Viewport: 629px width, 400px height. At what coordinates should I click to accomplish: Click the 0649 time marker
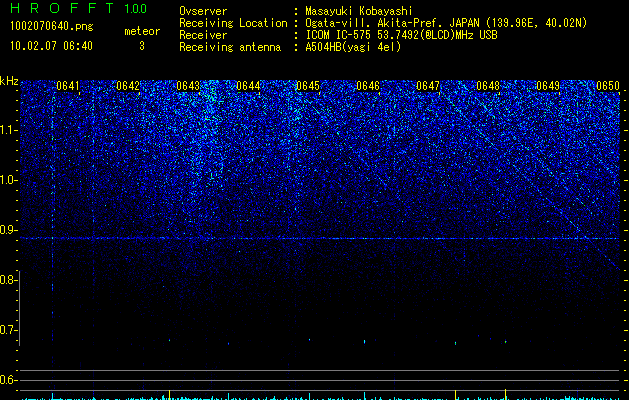[x=548, y=86]
